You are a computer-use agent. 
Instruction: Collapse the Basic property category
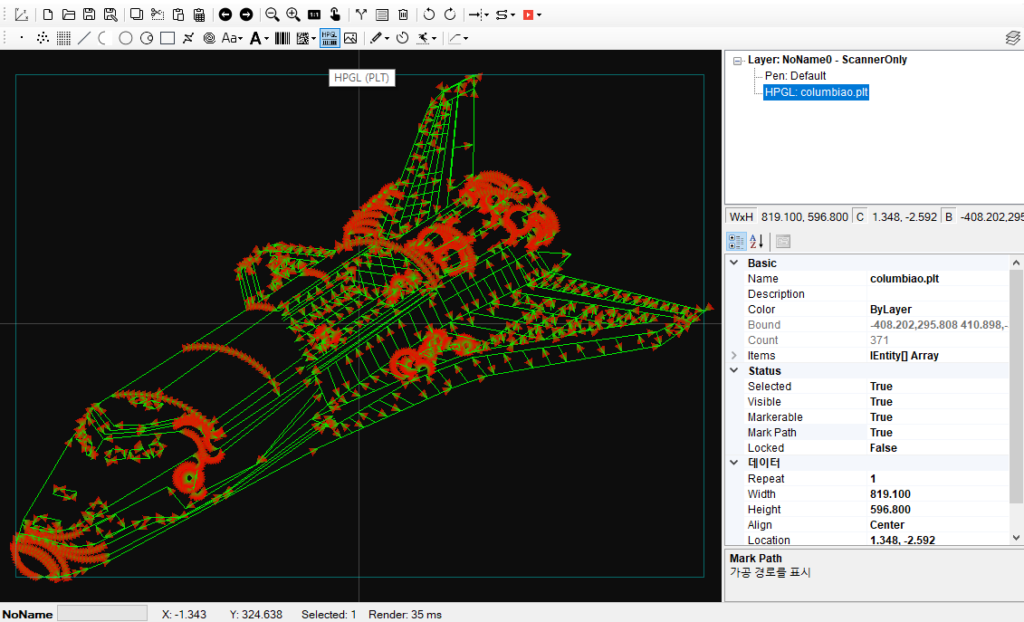[734, 263]
